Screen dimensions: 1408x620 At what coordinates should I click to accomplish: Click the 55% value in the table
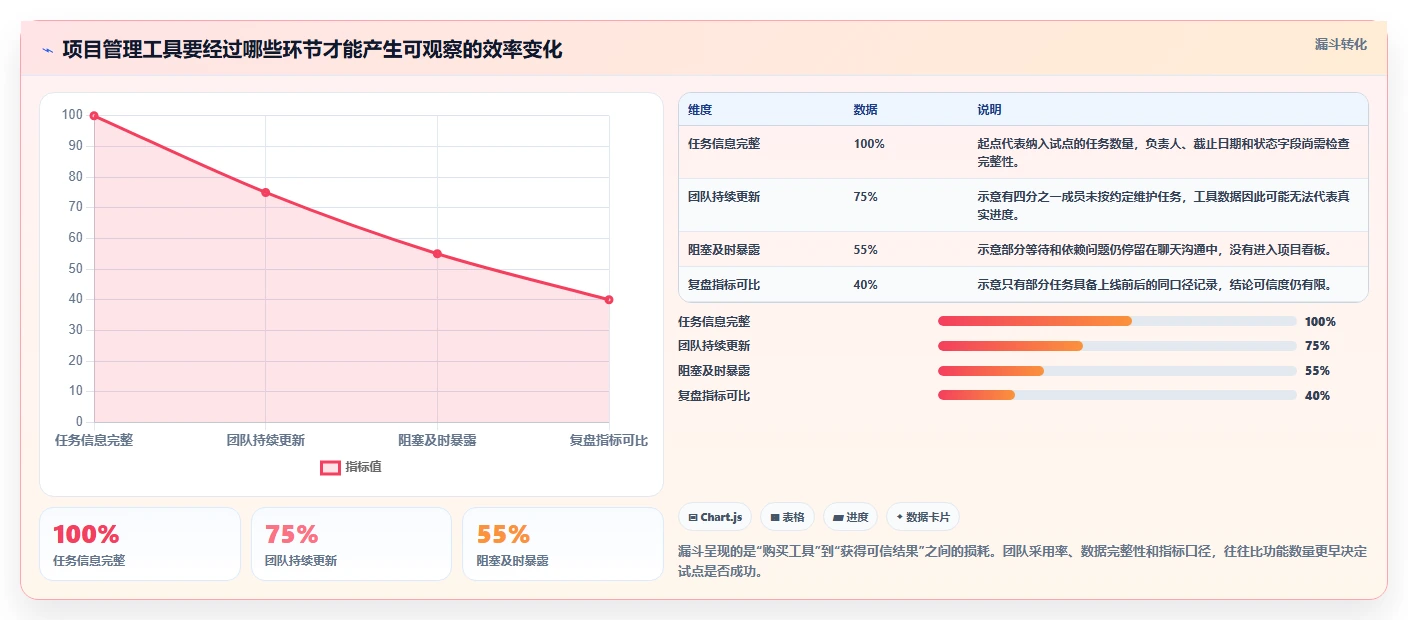(x=866, y=250)
